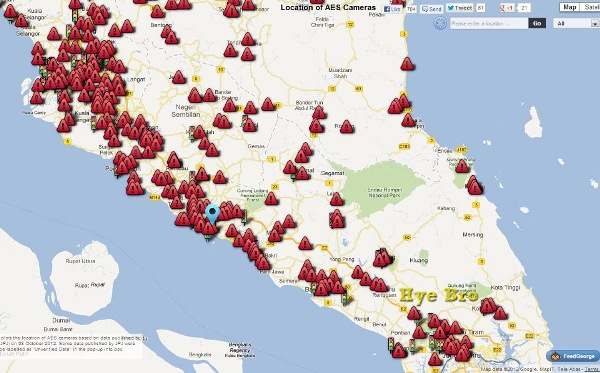This screenshot has width=600, height=373.
Task: Click the camera marker near Kota Tinggi
Action: [500, 314]
